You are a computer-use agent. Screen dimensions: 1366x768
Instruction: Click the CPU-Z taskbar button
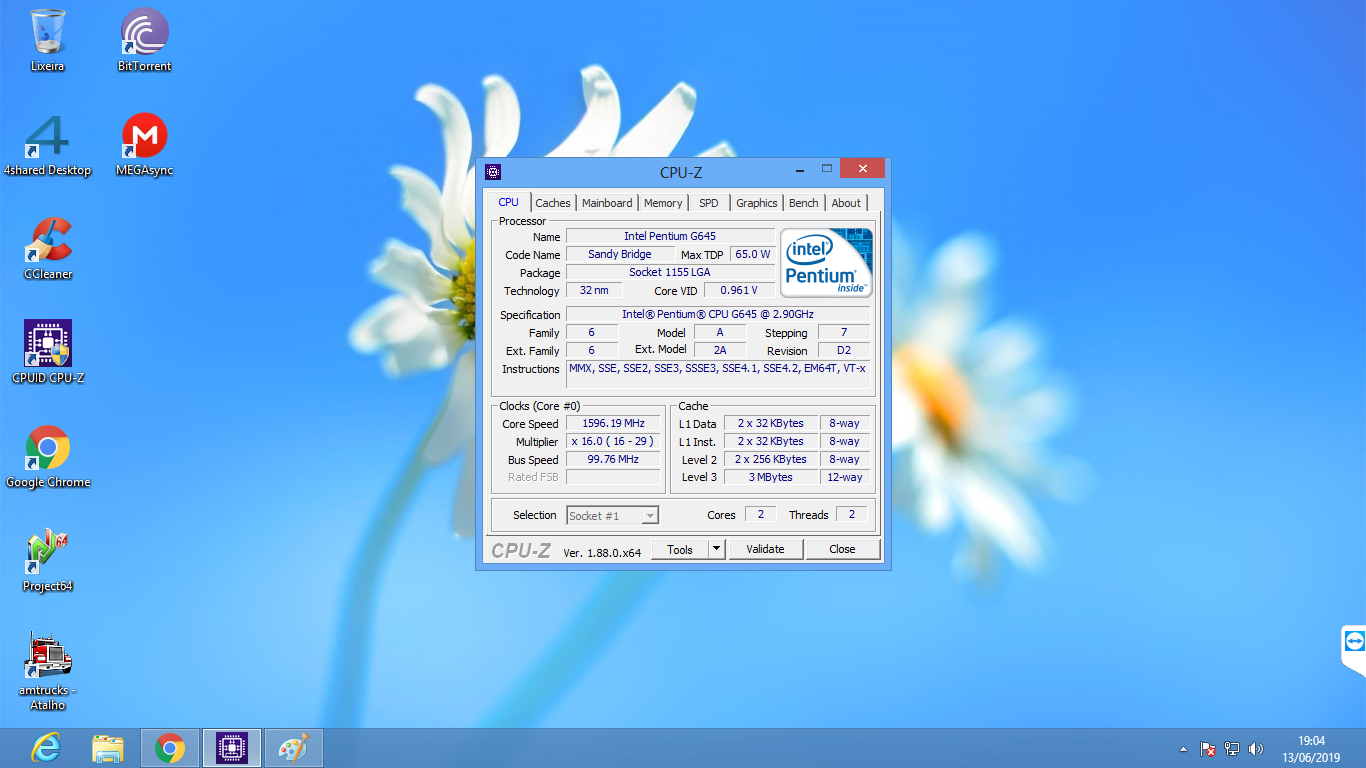(x=232, y=748)
